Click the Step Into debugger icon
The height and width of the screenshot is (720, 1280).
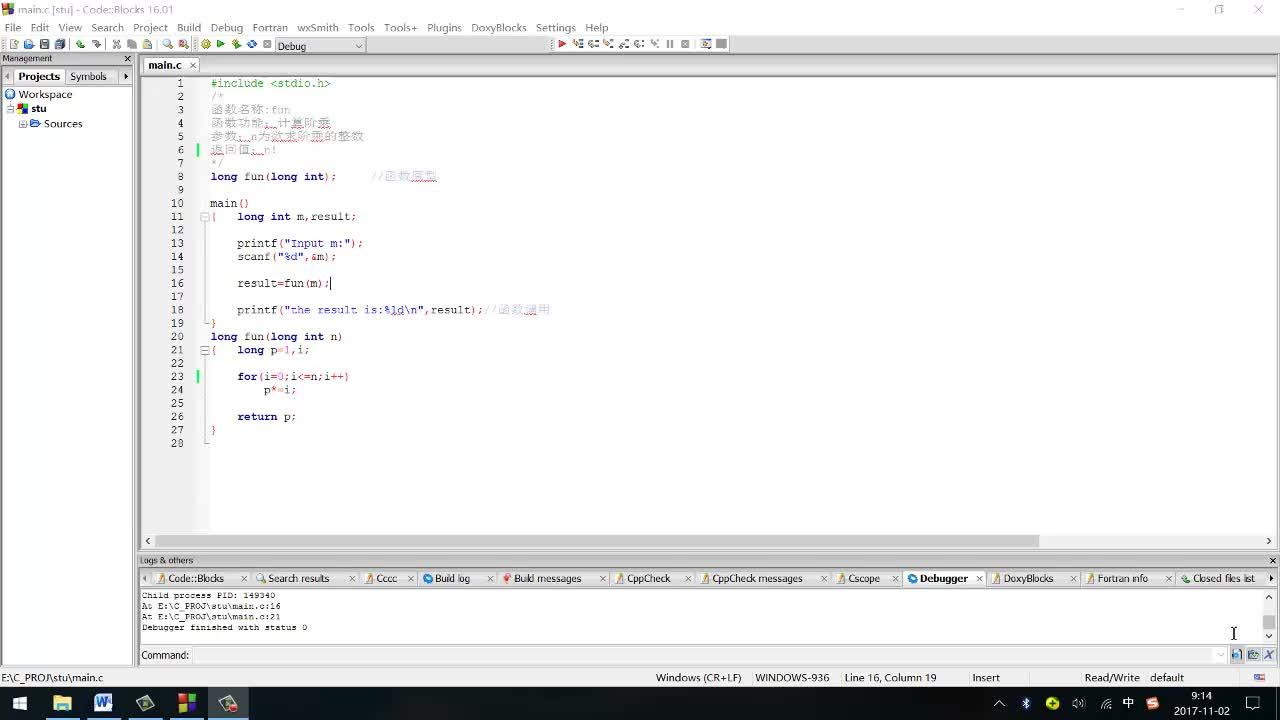[608, 44]
